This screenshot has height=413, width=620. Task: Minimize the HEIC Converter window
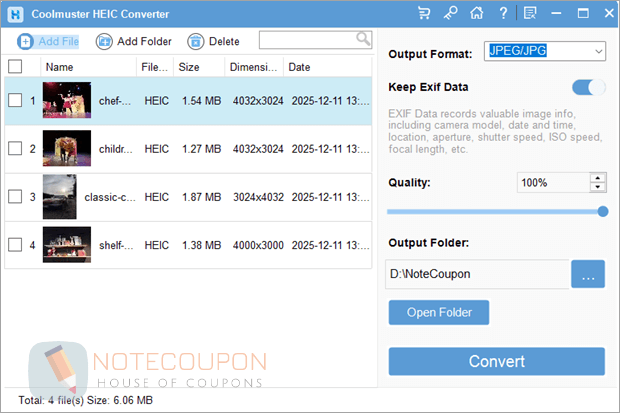pos(556,13)
